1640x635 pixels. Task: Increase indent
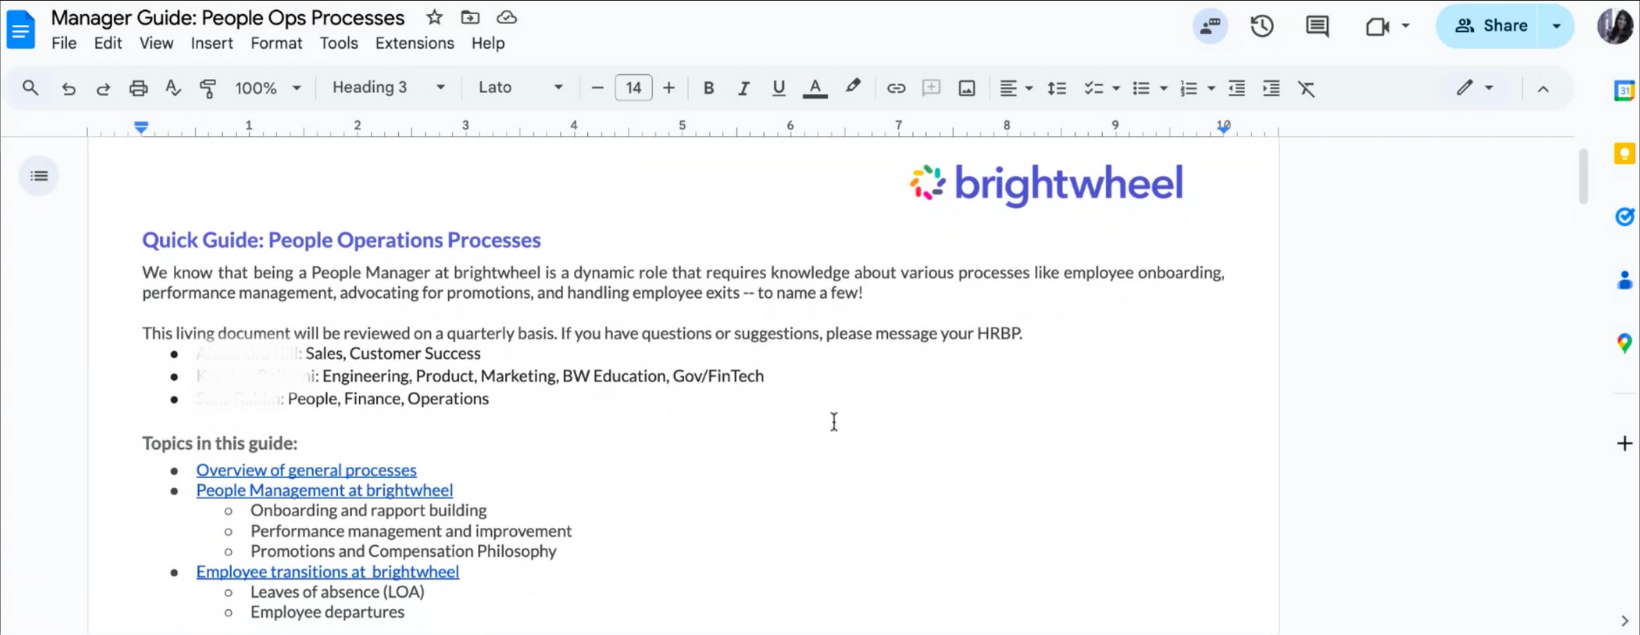pyautogui.click(x=1271, y=88)
